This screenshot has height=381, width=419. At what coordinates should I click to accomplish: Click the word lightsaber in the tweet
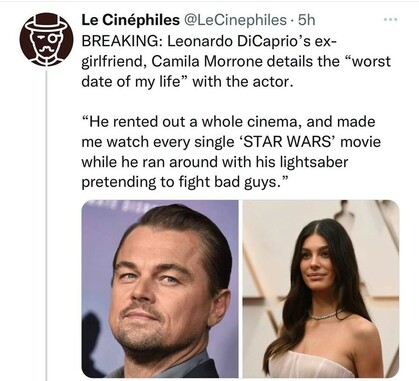pyautogui.click(x=314, y=162)
